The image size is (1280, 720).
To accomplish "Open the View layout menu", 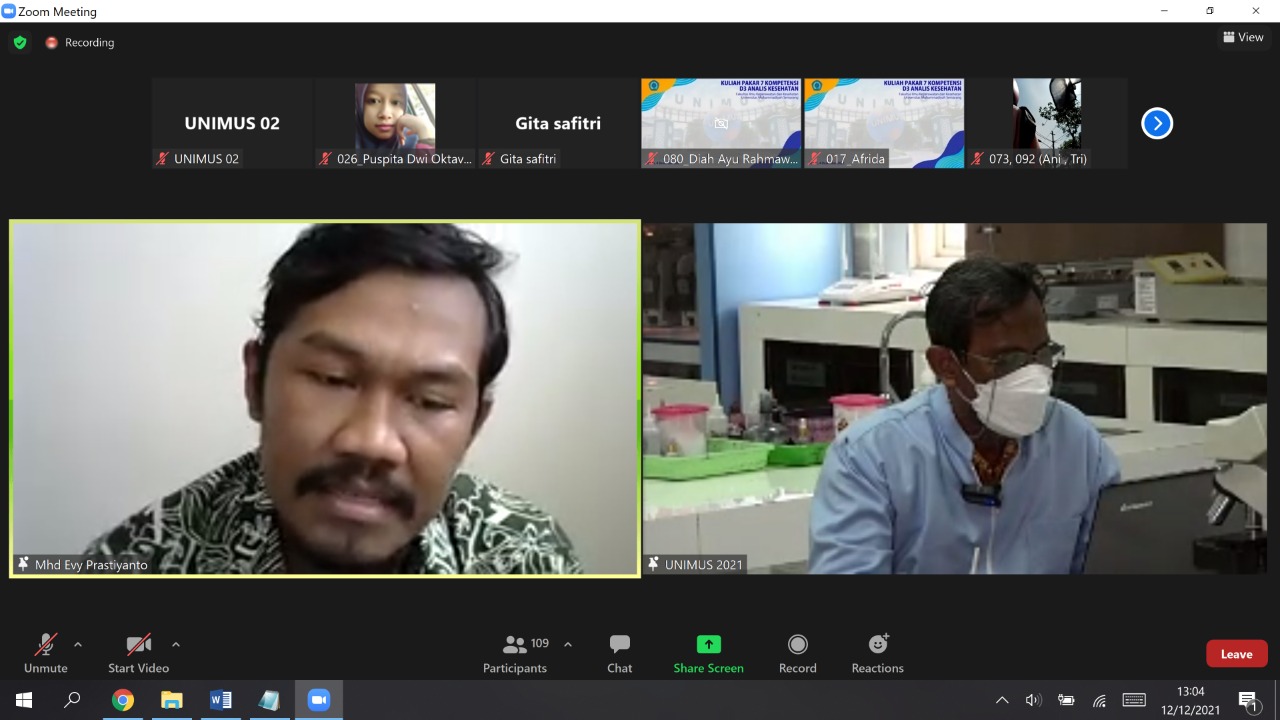I will (1243, 37).
